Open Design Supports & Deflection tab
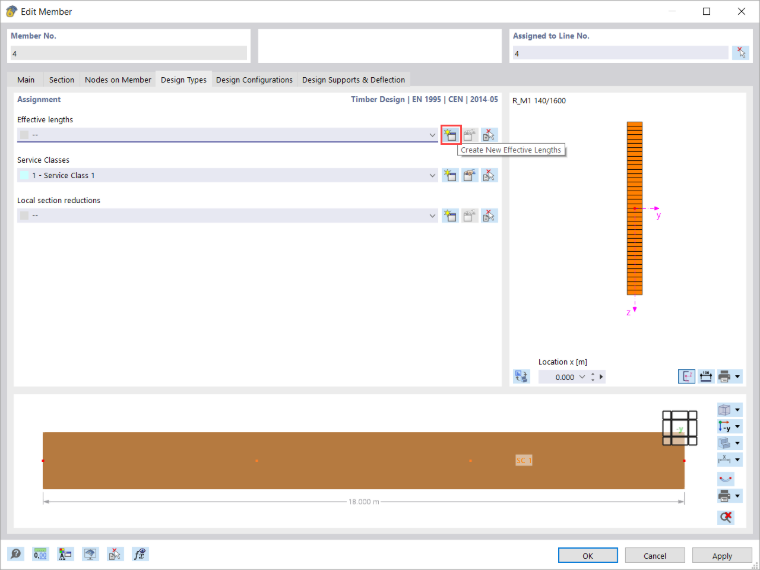 [x=353, y=79]
